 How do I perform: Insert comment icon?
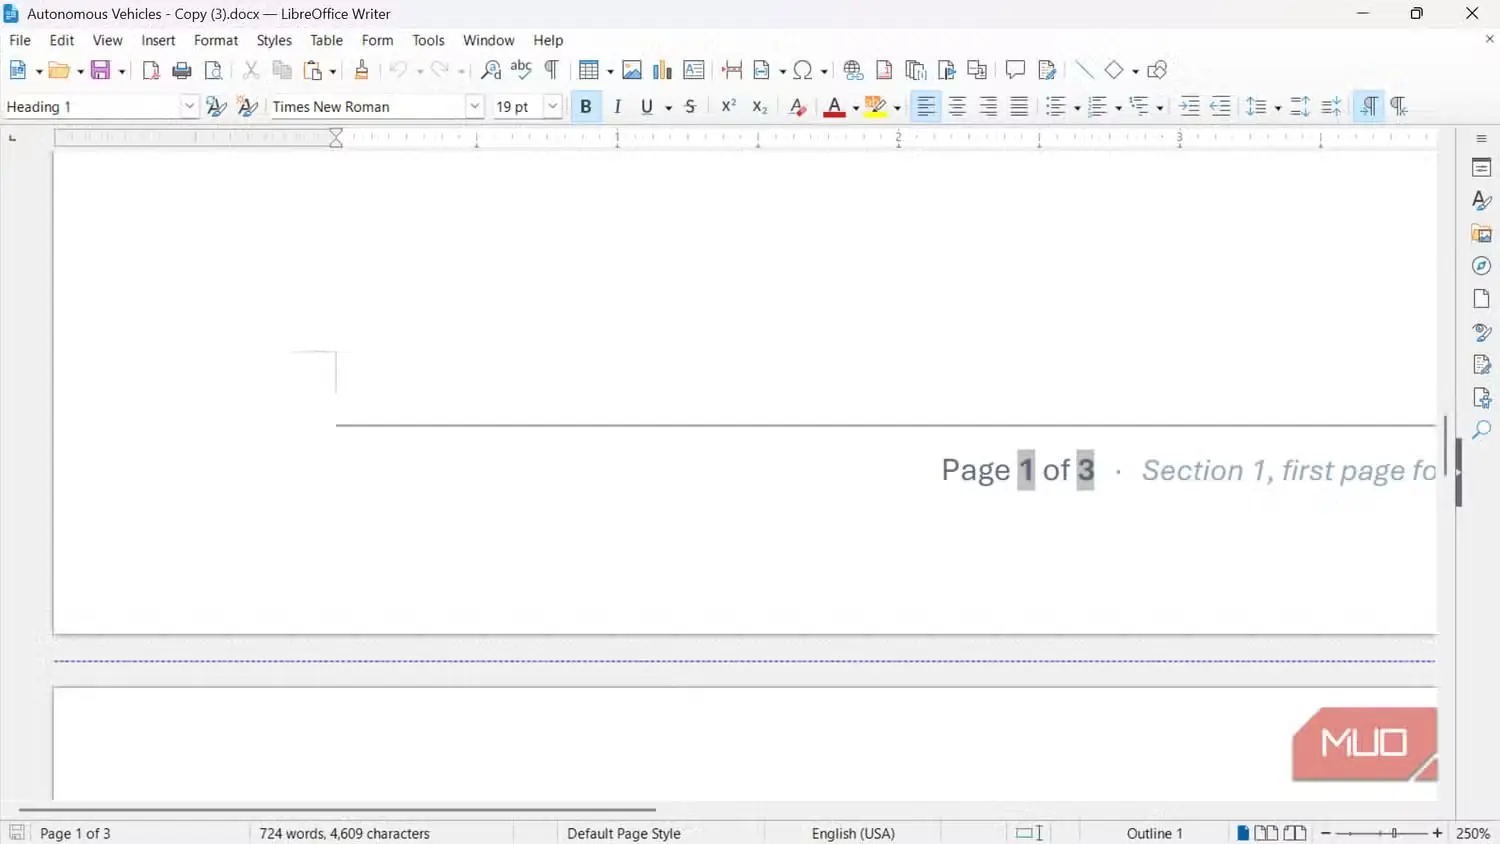tap(1015, 70)
